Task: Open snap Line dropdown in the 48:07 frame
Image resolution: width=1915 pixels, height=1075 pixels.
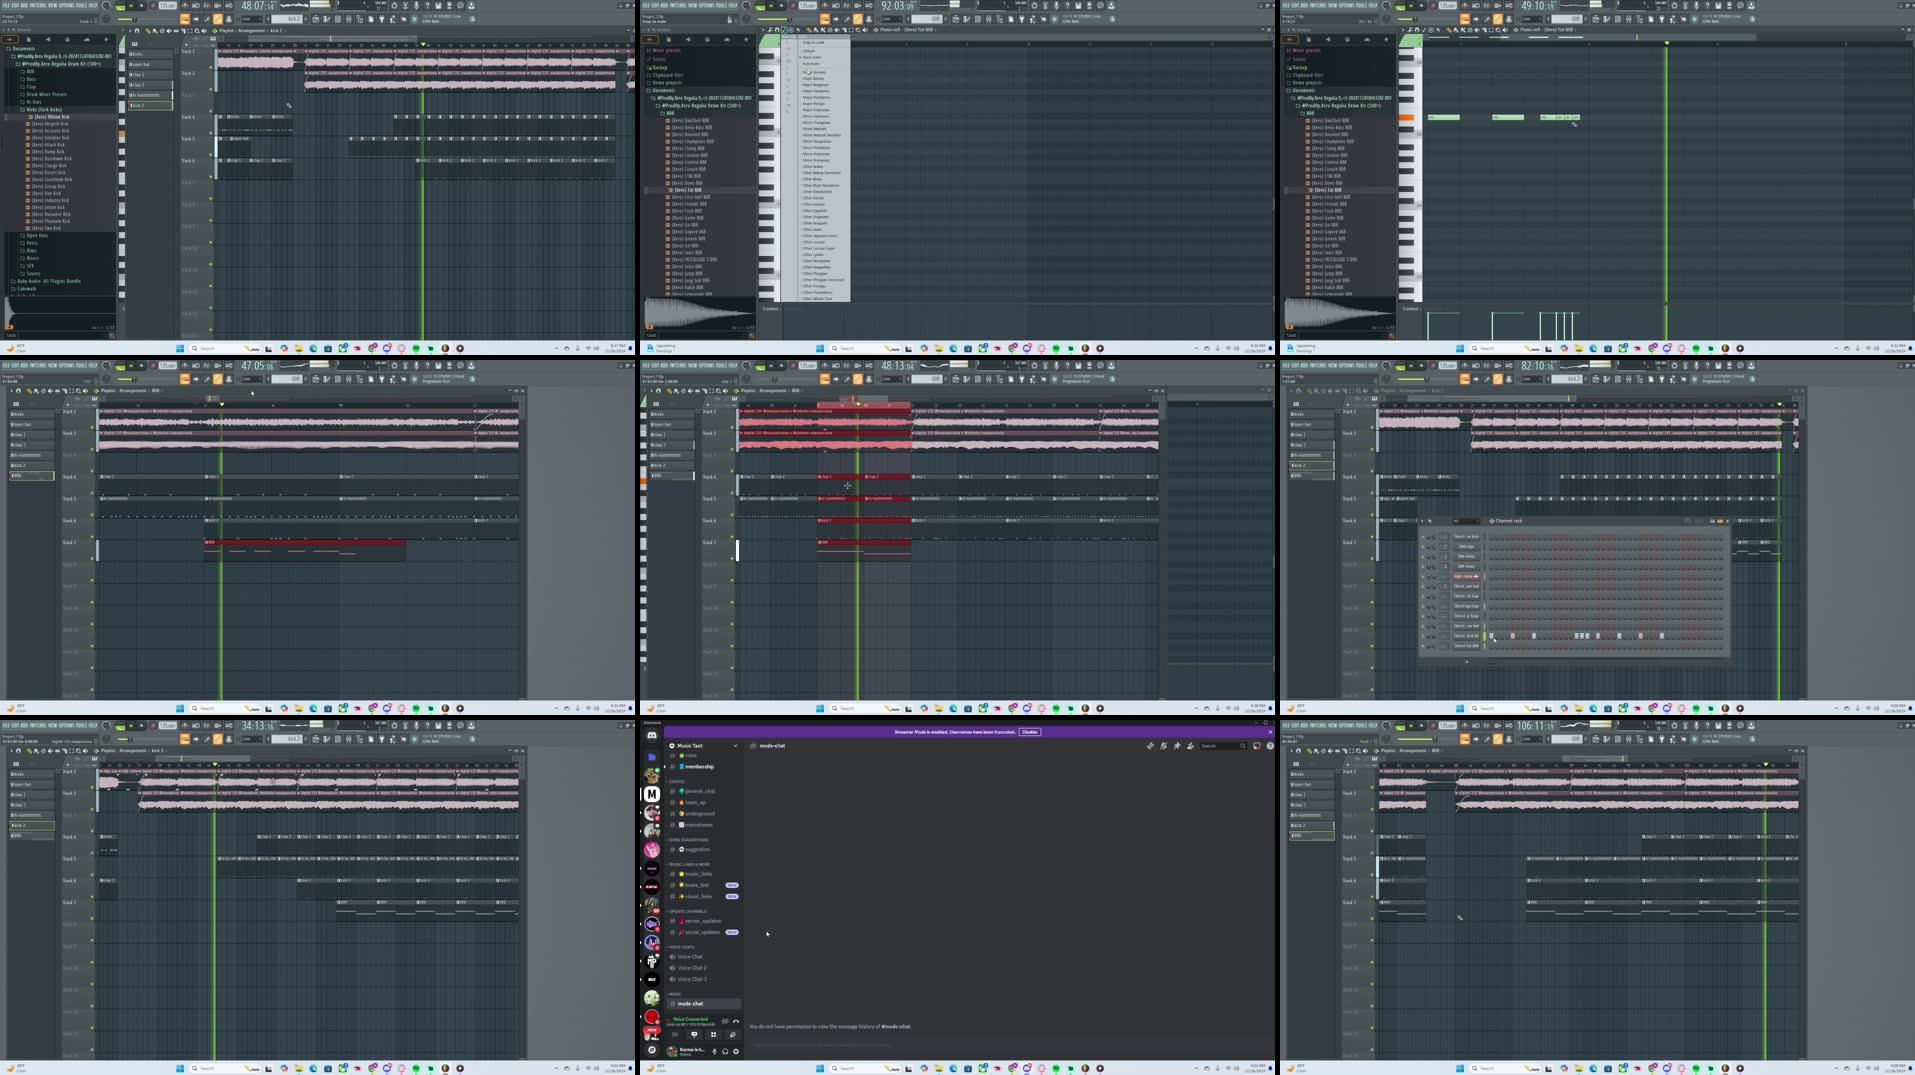Action: (x=251, y=19)
